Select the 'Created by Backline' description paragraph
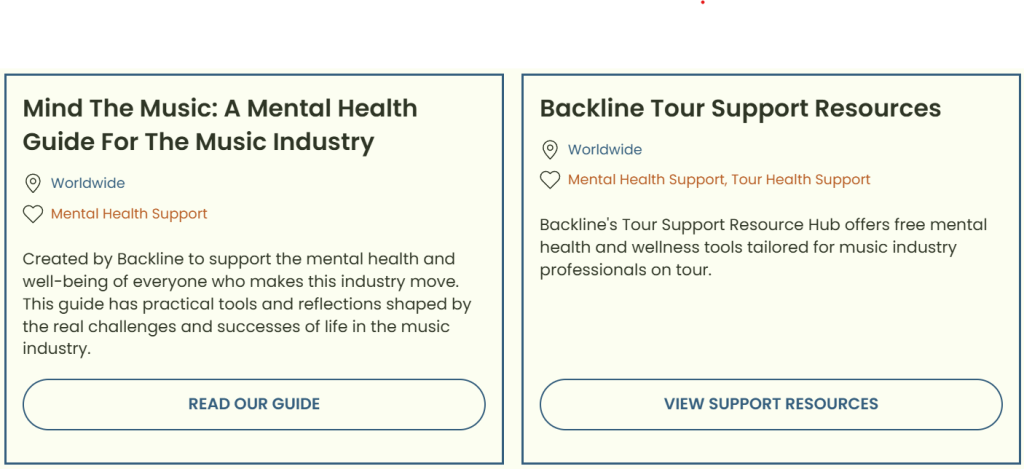Image resolution: width=1024 pixels, height=469 pixels. tap(248, 304)
